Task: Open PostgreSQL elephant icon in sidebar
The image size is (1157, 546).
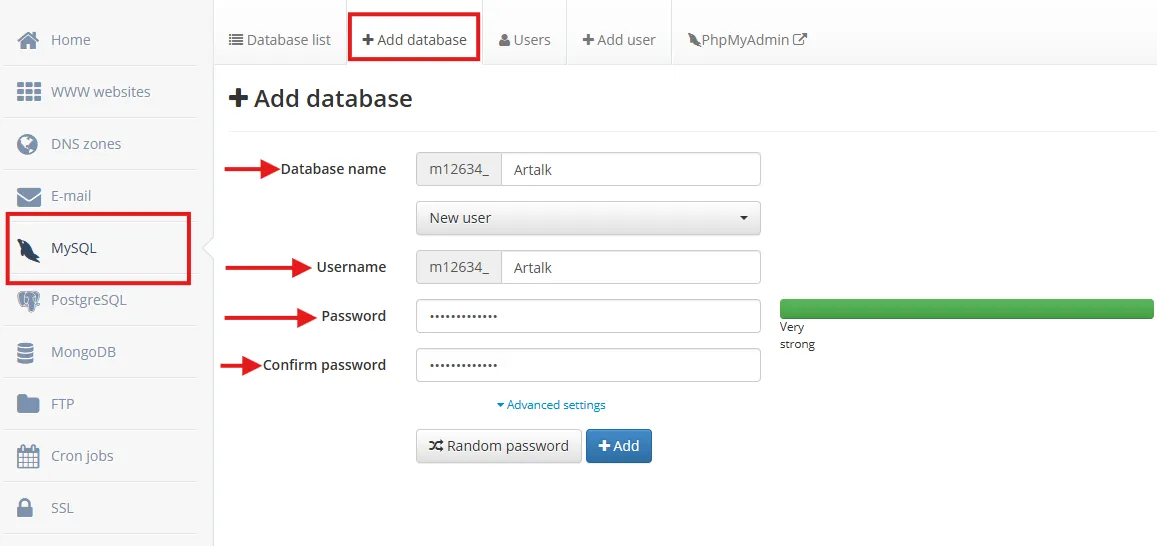Action: (28, 300)
